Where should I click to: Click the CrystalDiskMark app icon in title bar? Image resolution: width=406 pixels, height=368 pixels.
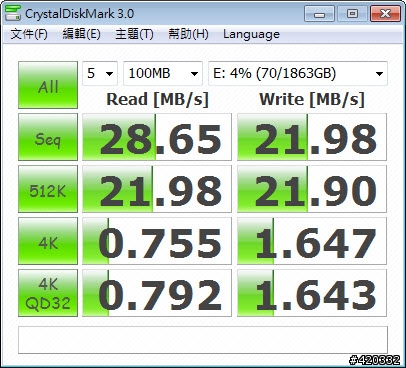click(x=13, y=13)
